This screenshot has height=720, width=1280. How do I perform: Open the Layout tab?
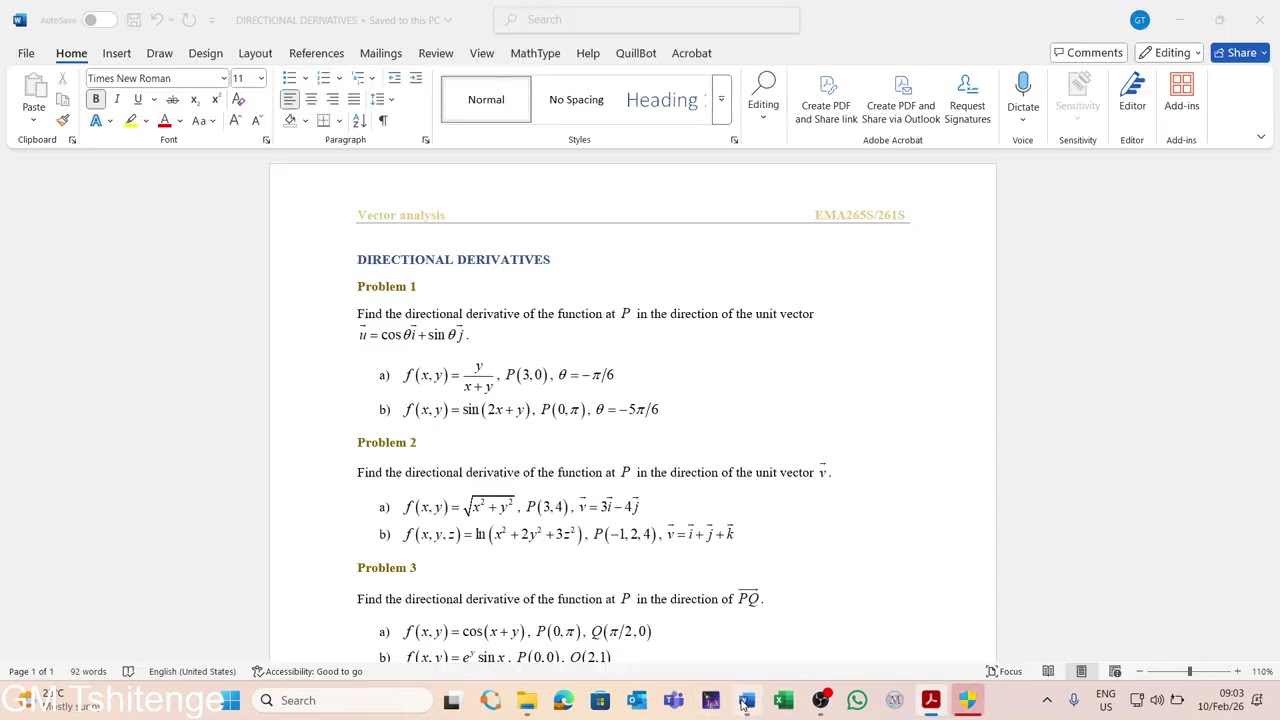click(x=255, y=53)
